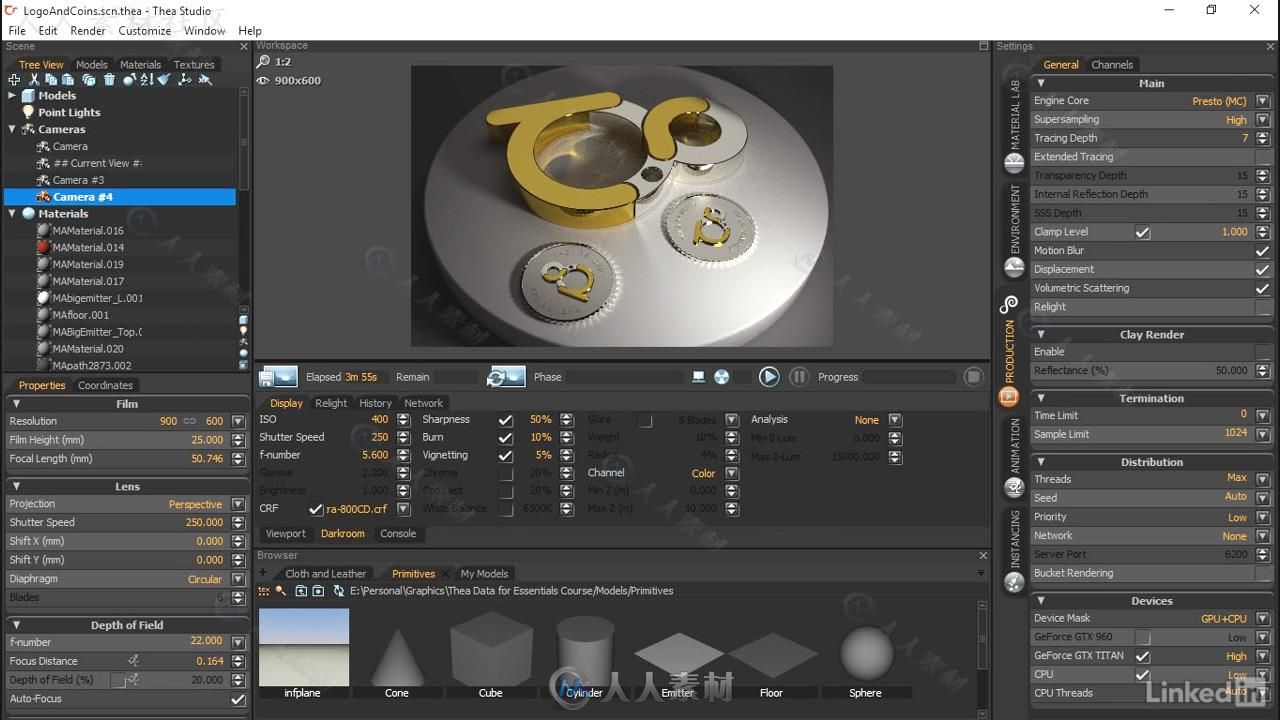This screenshot has height=720, width=1280.
Task: Open the Environment sidebar panel icon
Action: 1014,267
